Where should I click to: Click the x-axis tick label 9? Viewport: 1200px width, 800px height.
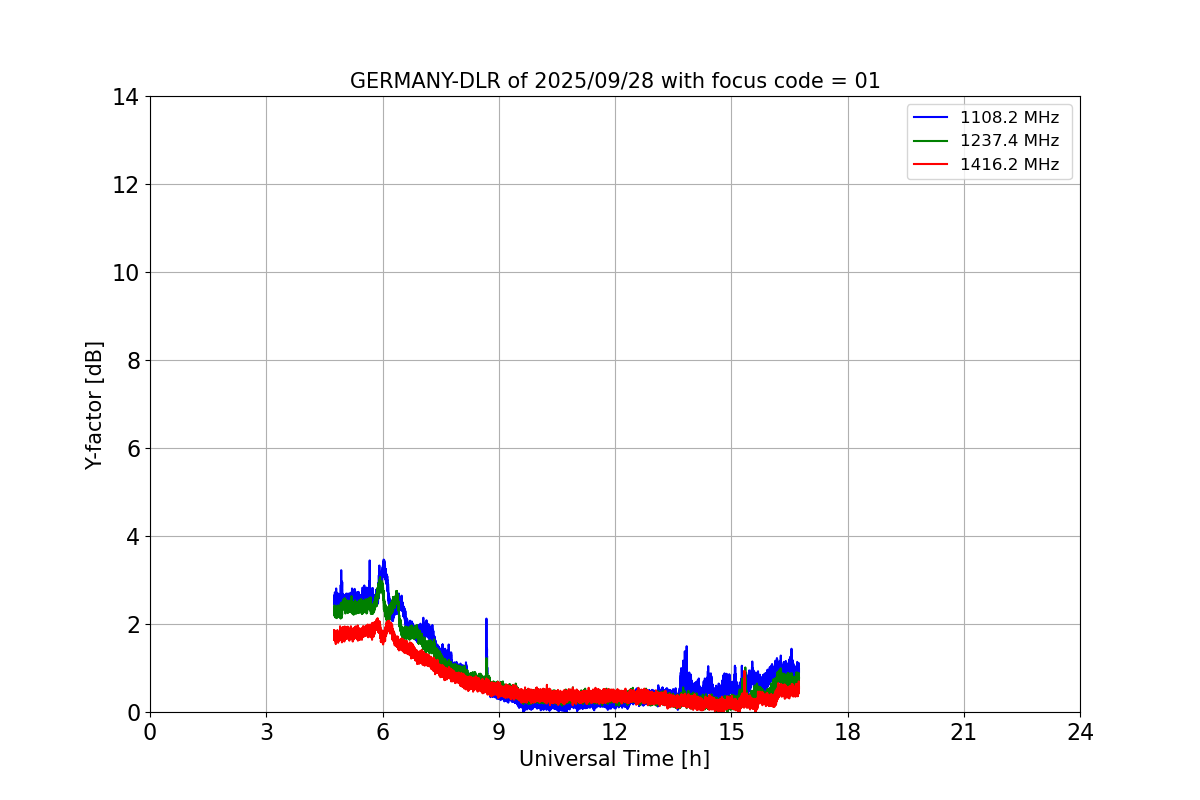click(x=499, y=732)
